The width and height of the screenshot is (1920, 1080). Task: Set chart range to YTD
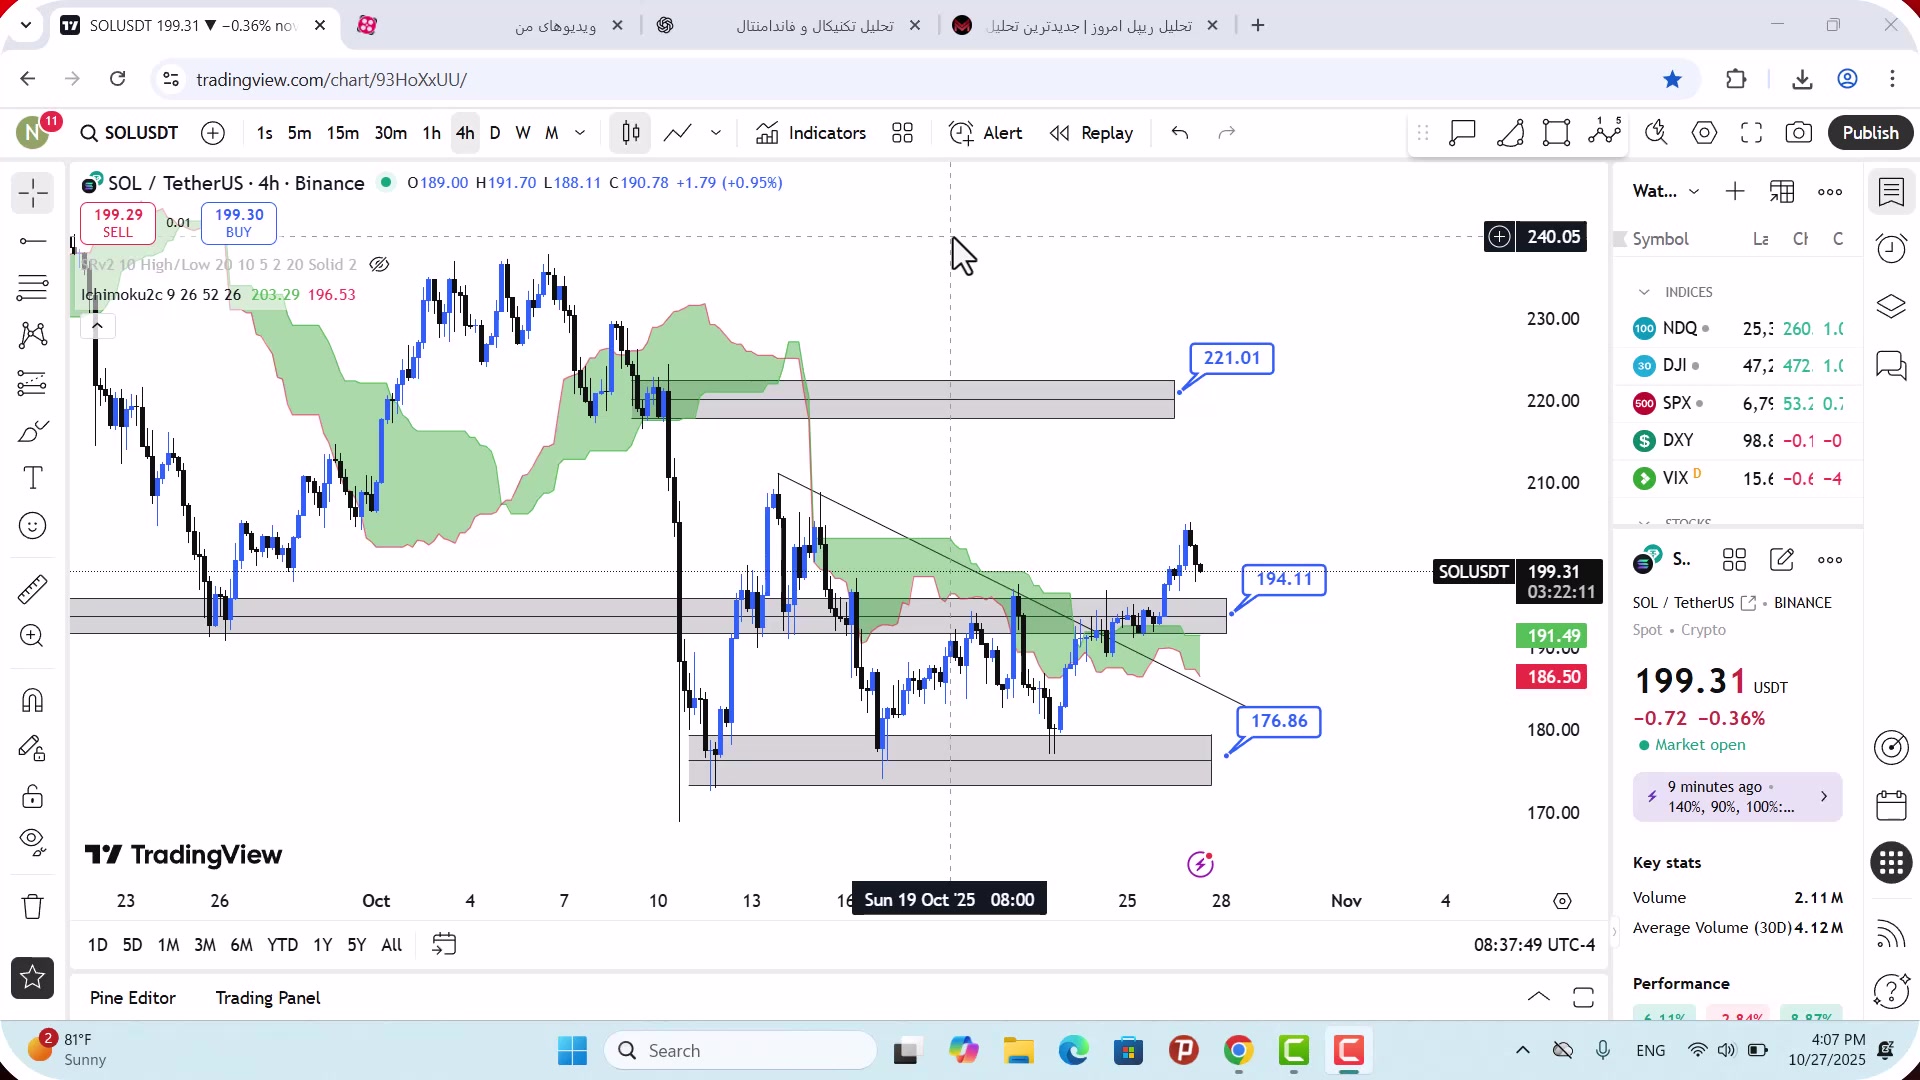point(282,945)
